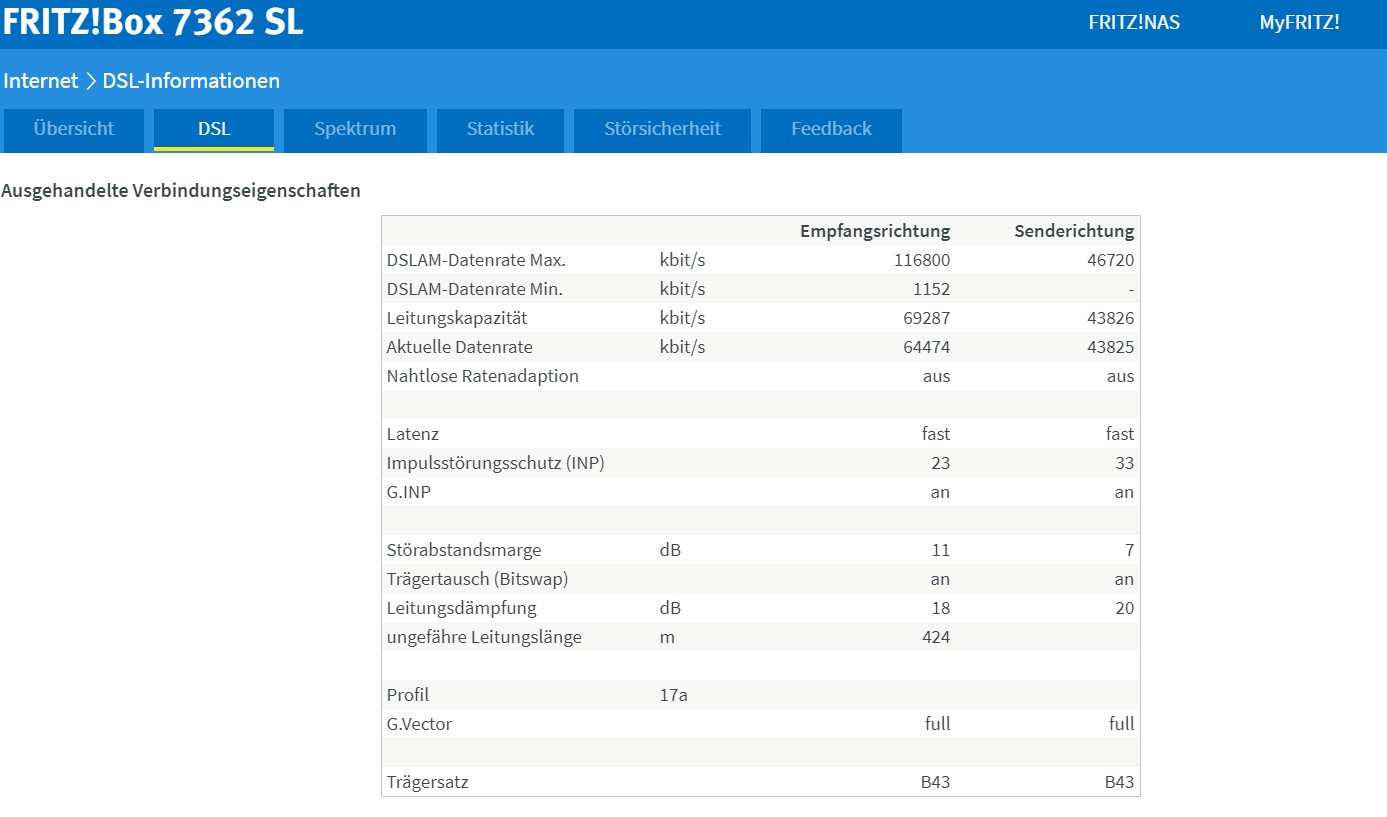Click the value 116800 in table
Image resolution: width=1387 pixels, height=817 pixels.
click(x=922, y=260)
